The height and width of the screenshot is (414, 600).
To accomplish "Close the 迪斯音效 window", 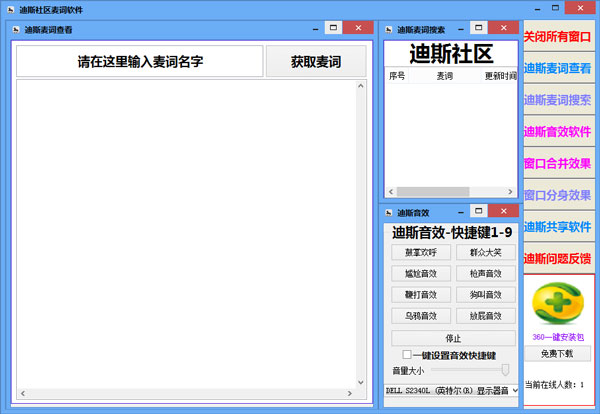I will 504,211.
